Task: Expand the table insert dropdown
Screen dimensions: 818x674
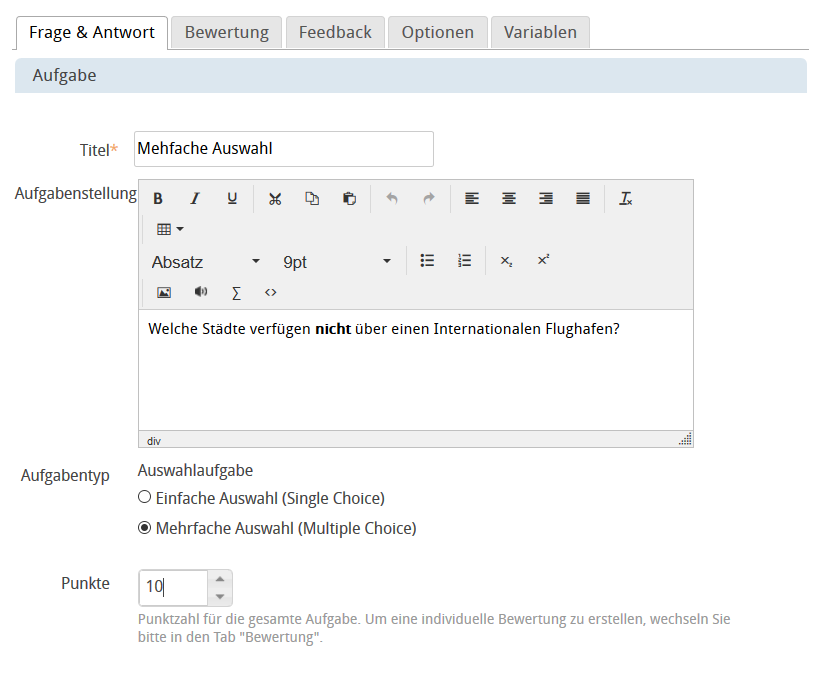Action: 170,230
